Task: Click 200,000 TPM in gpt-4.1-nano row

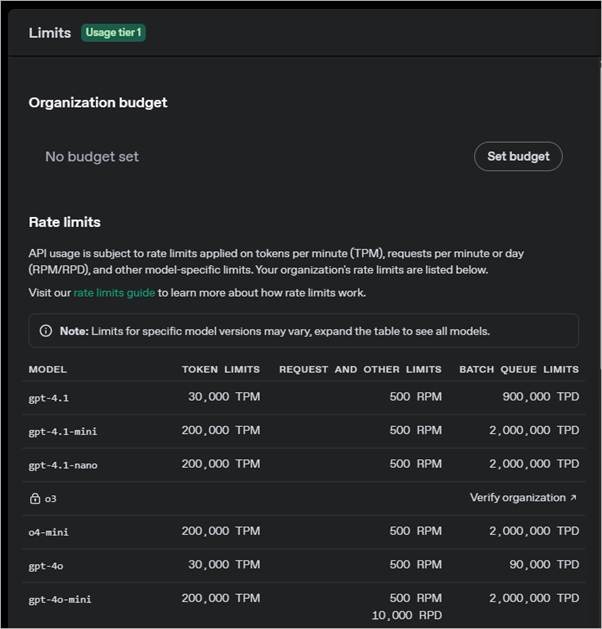Action: point(221,464)
